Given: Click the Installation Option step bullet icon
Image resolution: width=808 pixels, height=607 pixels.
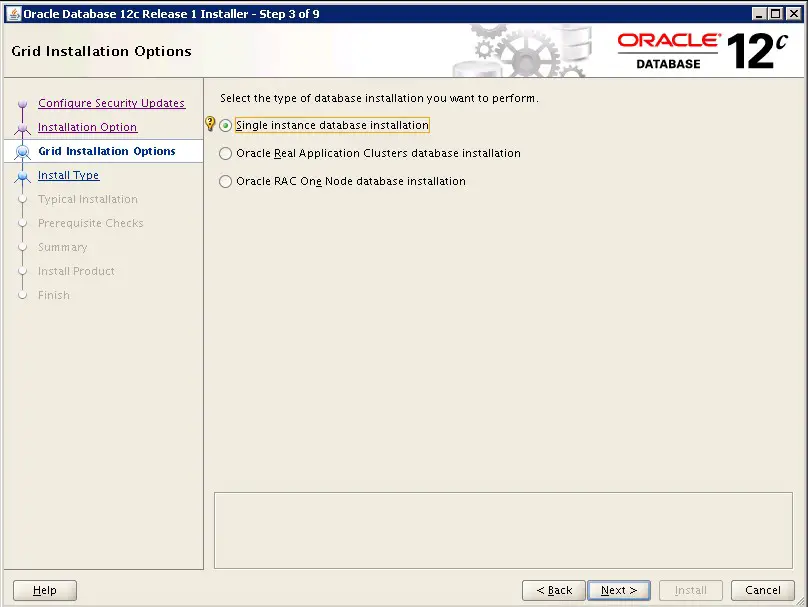Looking at the screenshot, I should [22, 128].
